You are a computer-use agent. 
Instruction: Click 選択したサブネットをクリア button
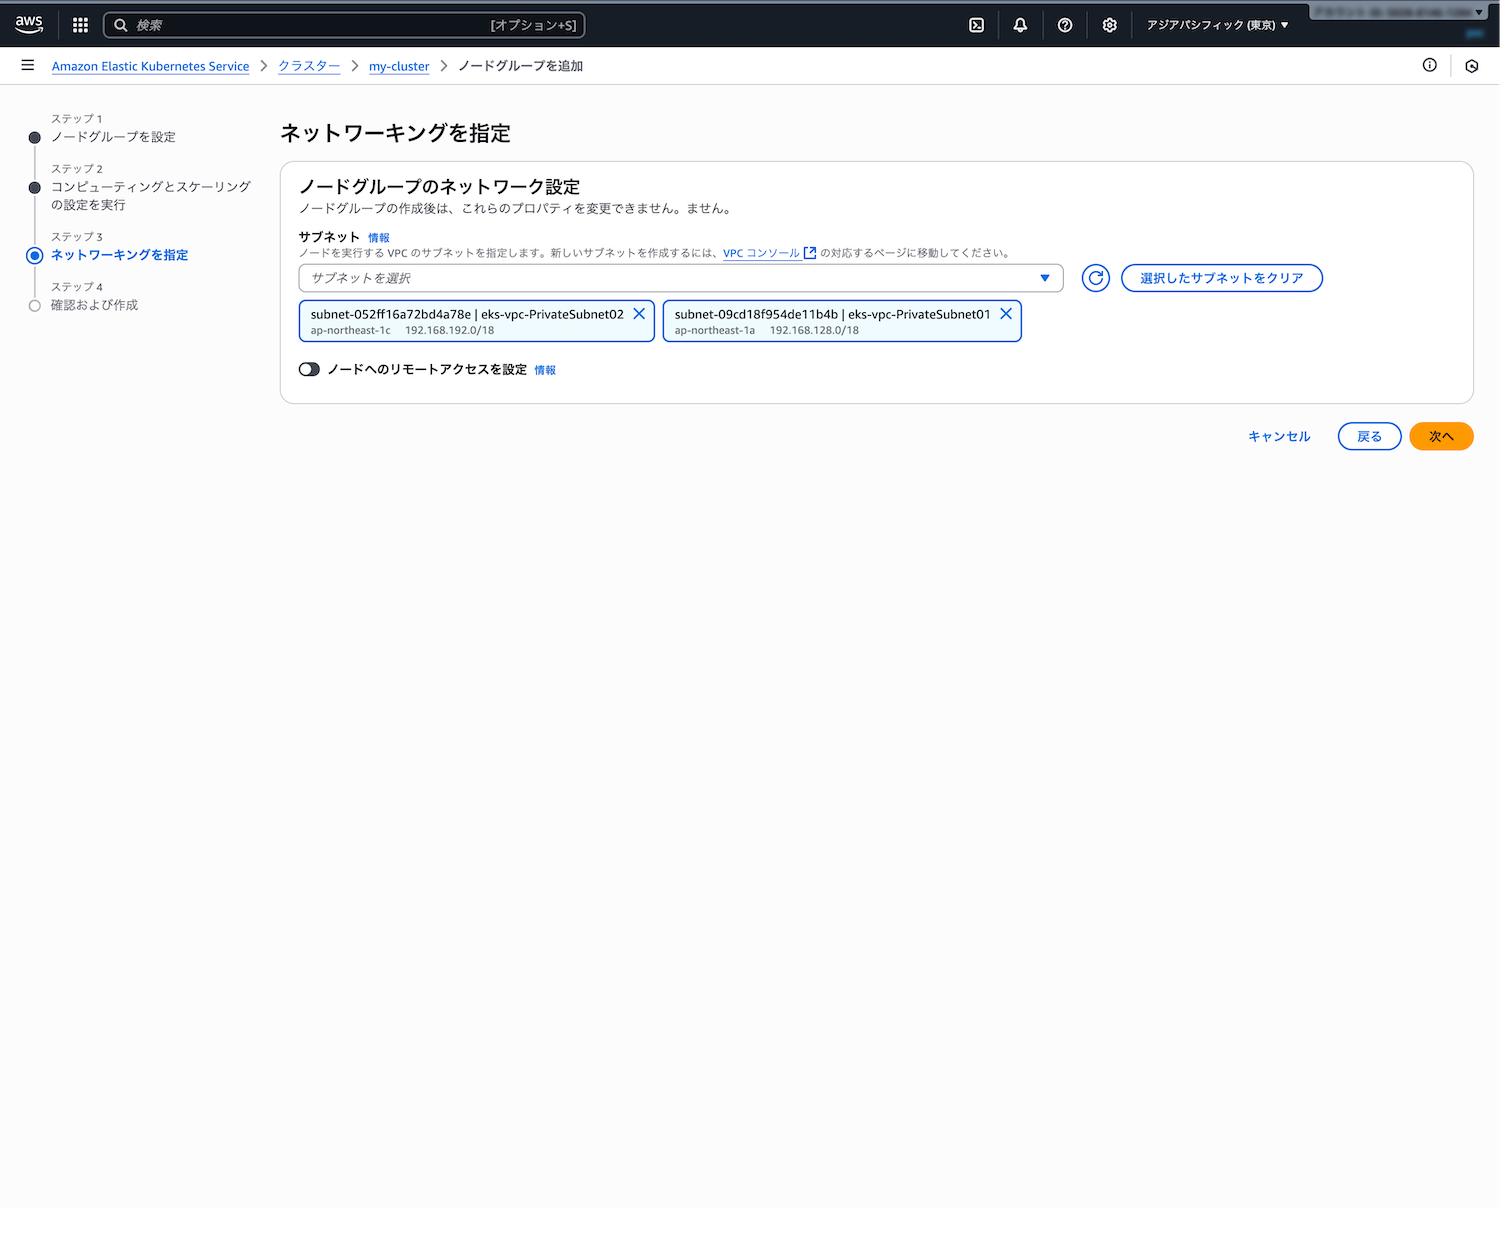tap(1221, 278)
